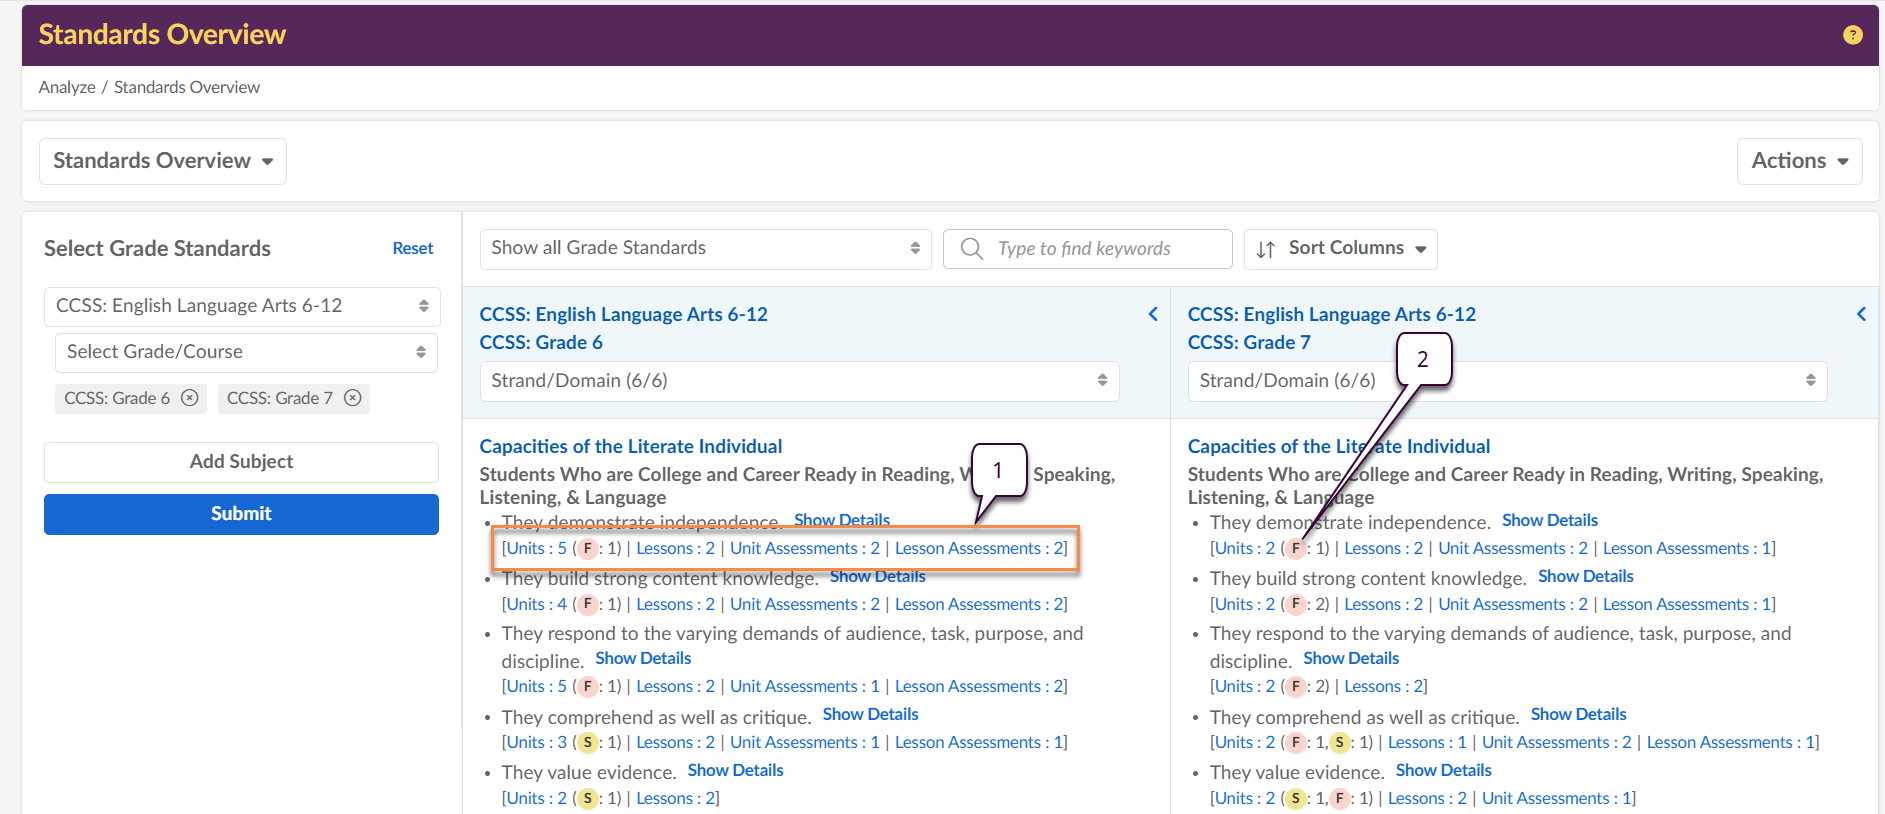
Task: Click the Add Subject button
Action: click(x=241, y=462)
